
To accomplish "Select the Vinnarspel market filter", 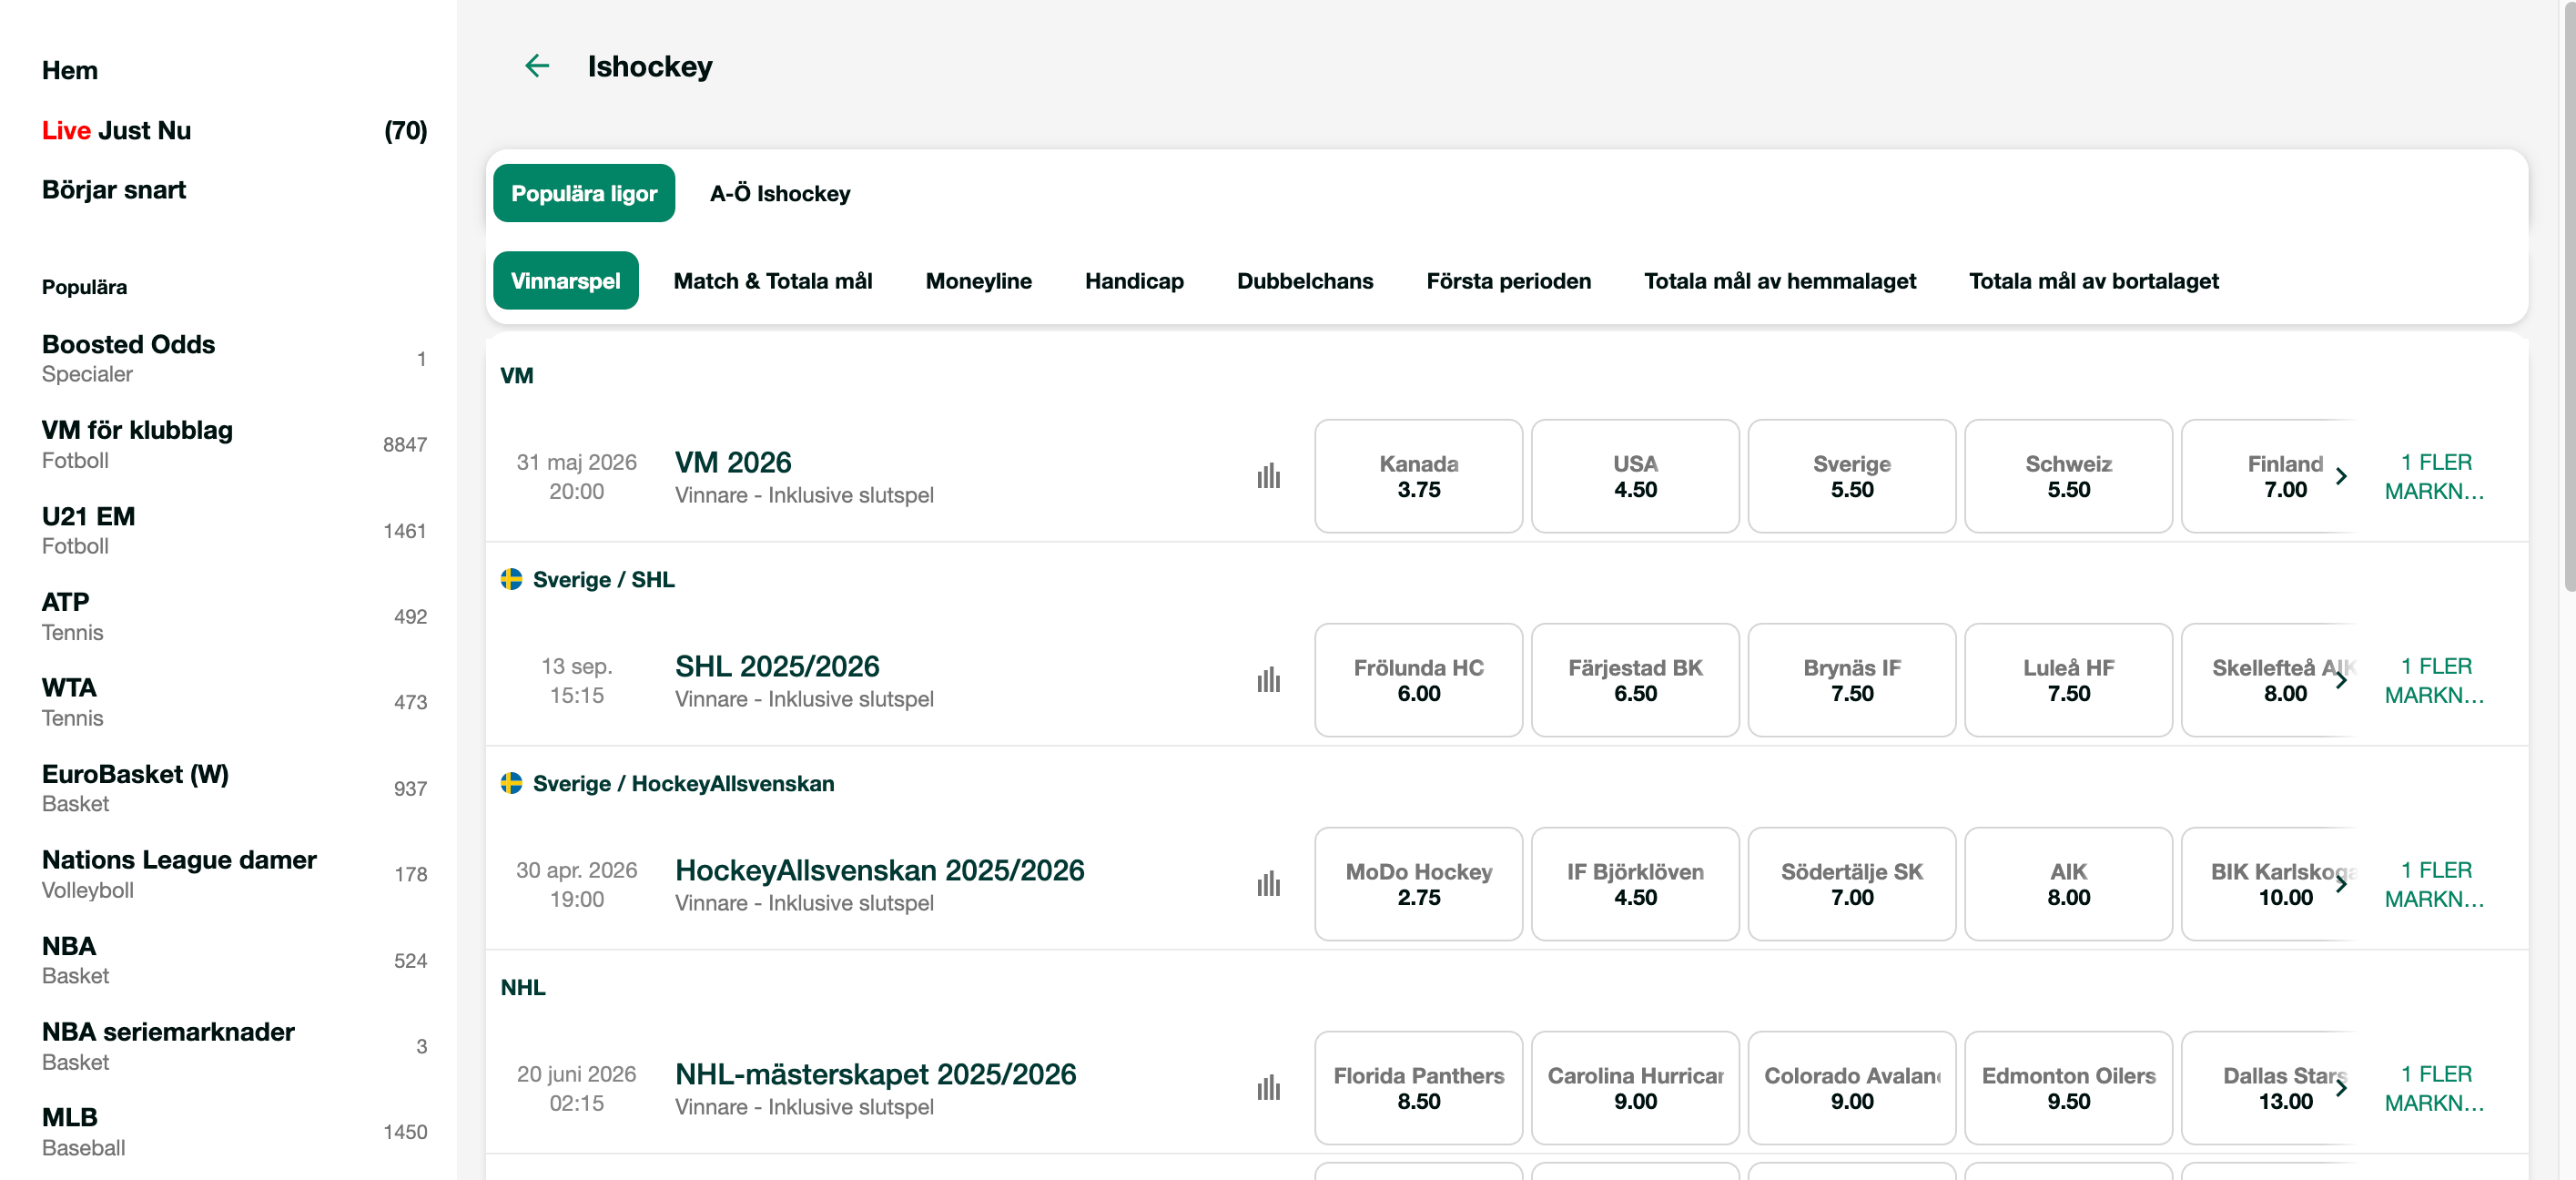I will click(x=565, y=281).
